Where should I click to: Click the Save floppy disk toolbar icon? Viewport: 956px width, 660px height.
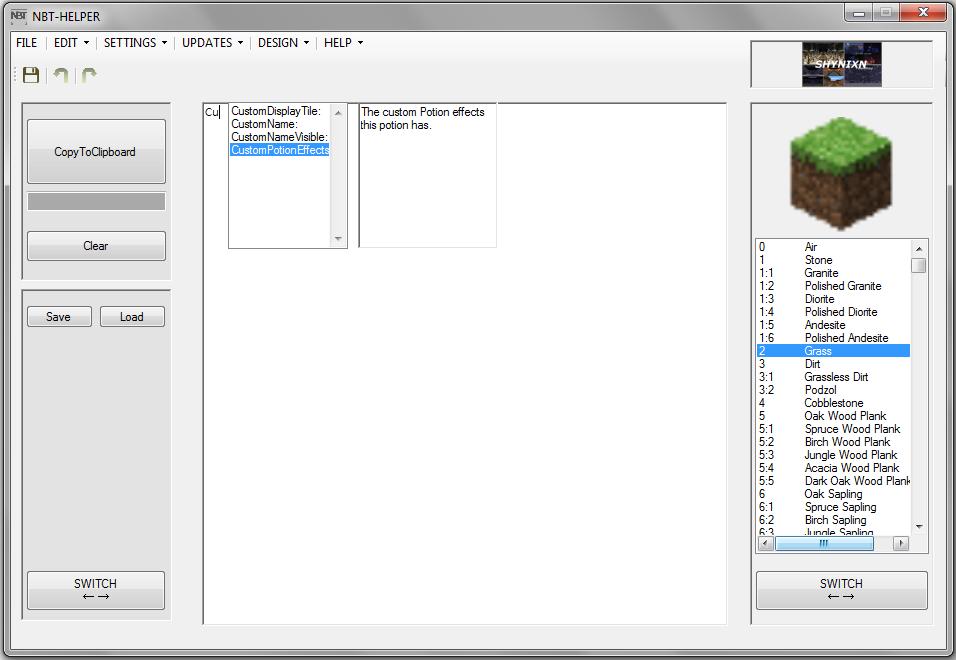tap(30, 74)
